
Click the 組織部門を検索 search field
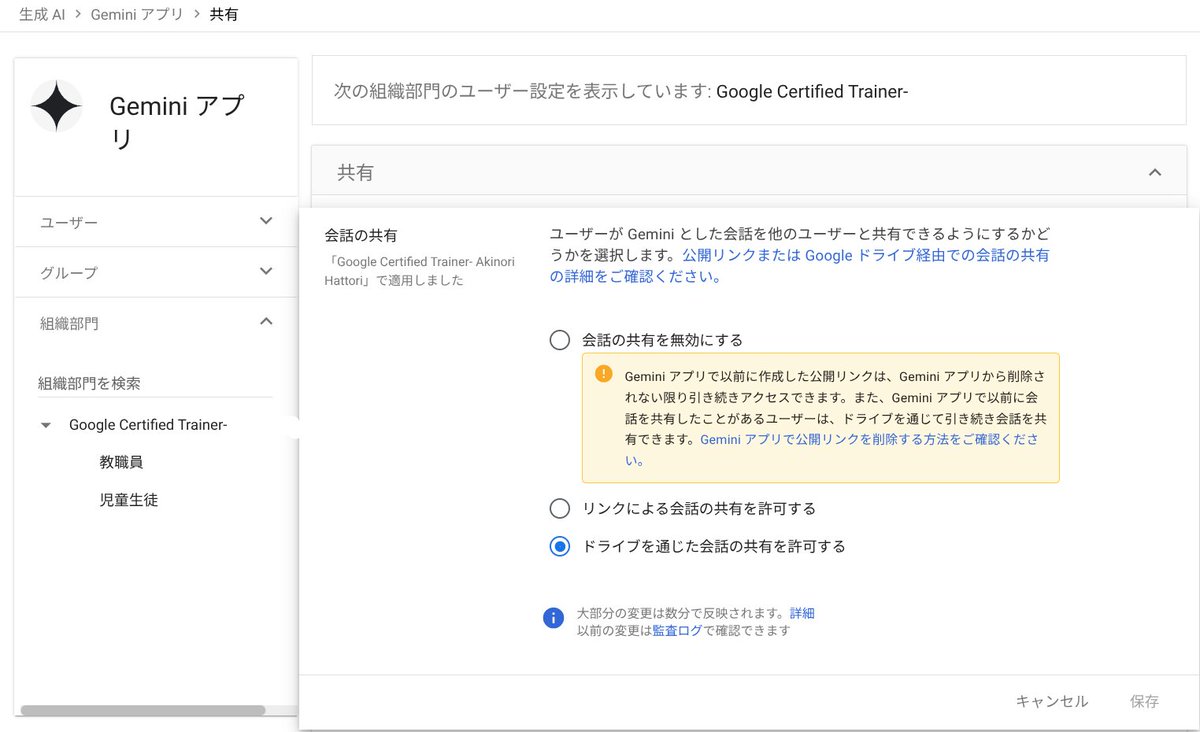pyautogui.click(x=155, y=383)
